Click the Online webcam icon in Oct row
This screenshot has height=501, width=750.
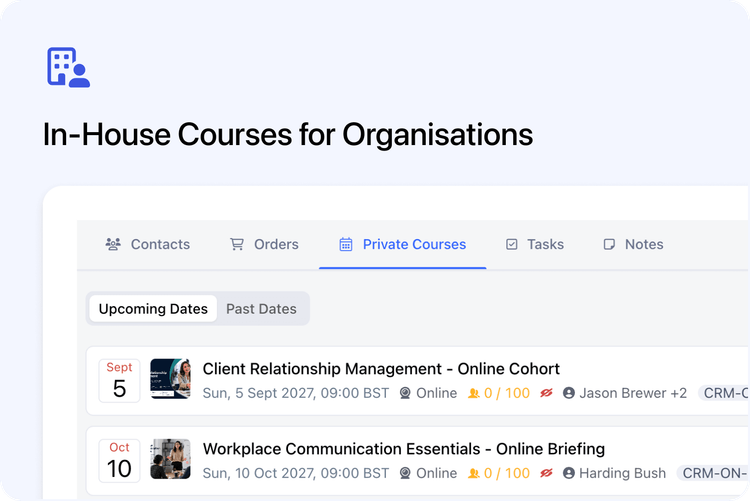[405, 473]
